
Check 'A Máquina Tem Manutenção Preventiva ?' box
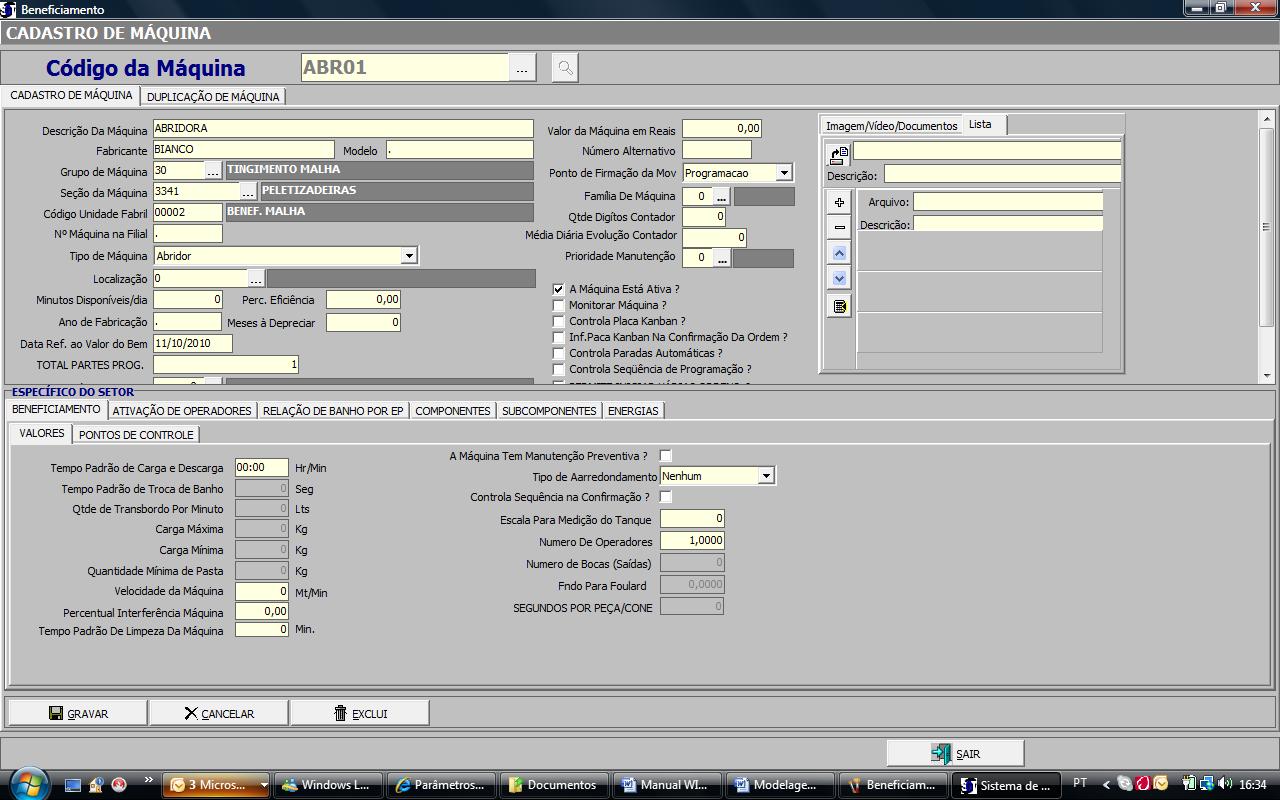click(x=666, y=456)
